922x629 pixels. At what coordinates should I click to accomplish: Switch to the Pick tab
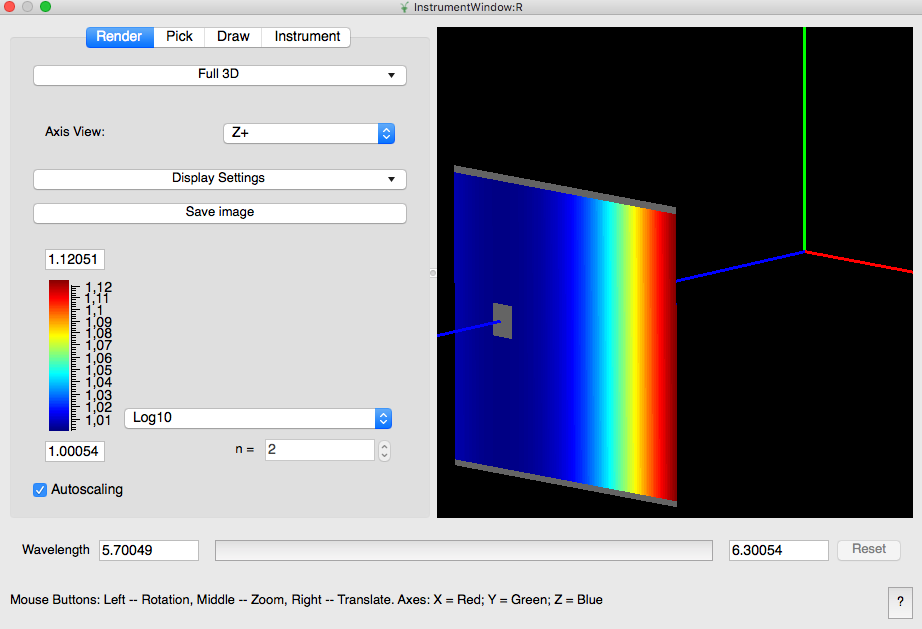pyautogui.click(x=179, y=36)
